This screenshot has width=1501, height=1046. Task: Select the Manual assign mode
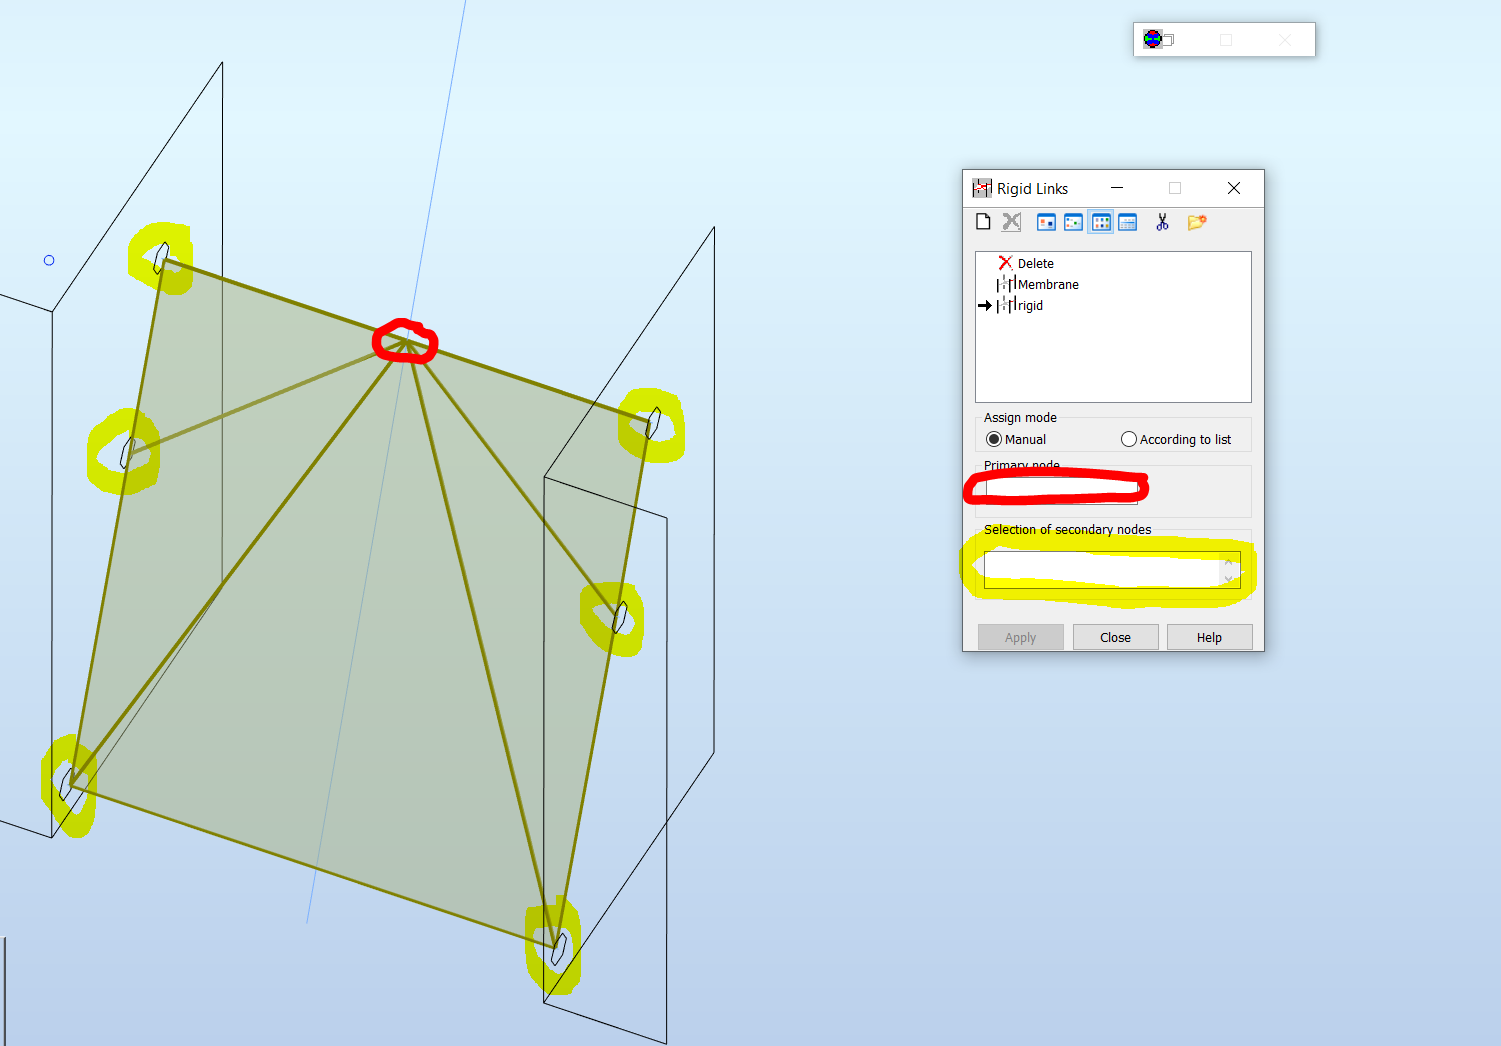click(994, 439)
